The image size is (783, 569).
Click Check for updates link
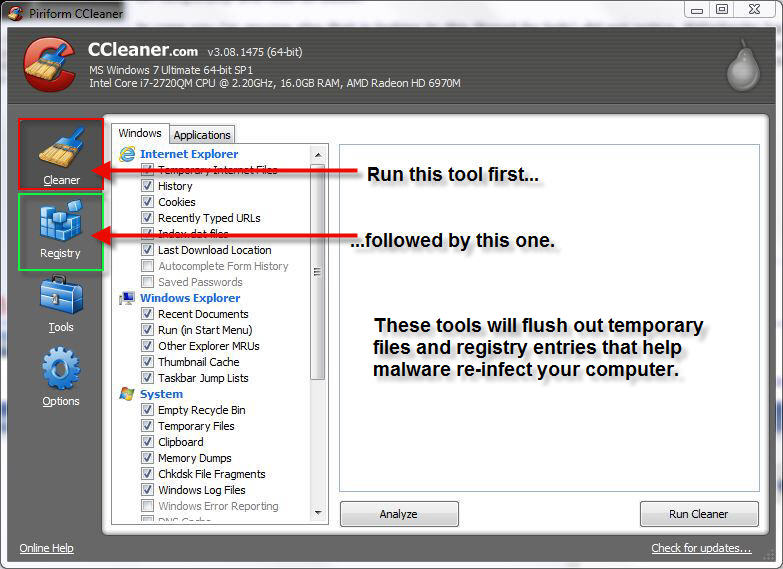[x=701, y=548]
